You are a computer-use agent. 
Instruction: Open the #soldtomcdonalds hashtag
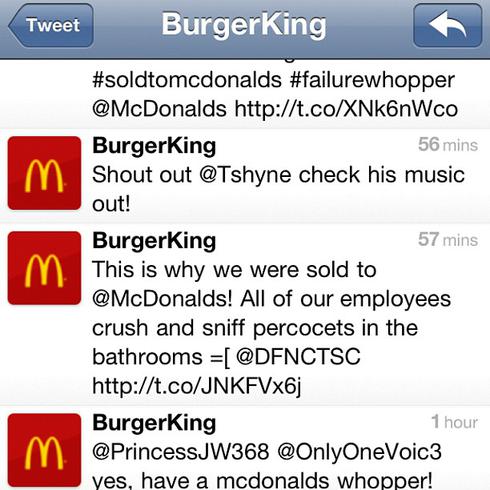click(187, 80)
